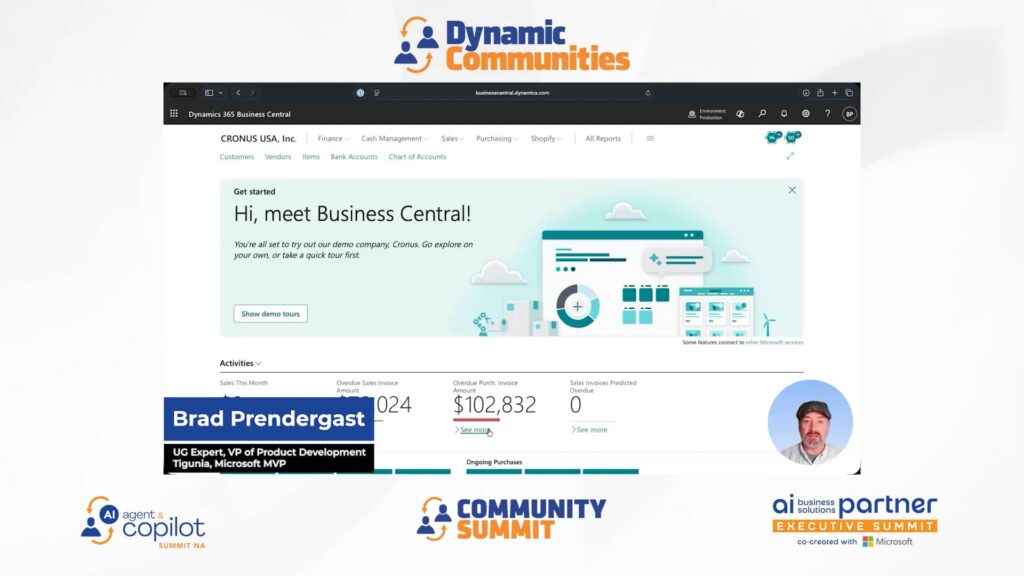Expand the Sales menu
Screen dimensions: 1024x576
(453, 138)
